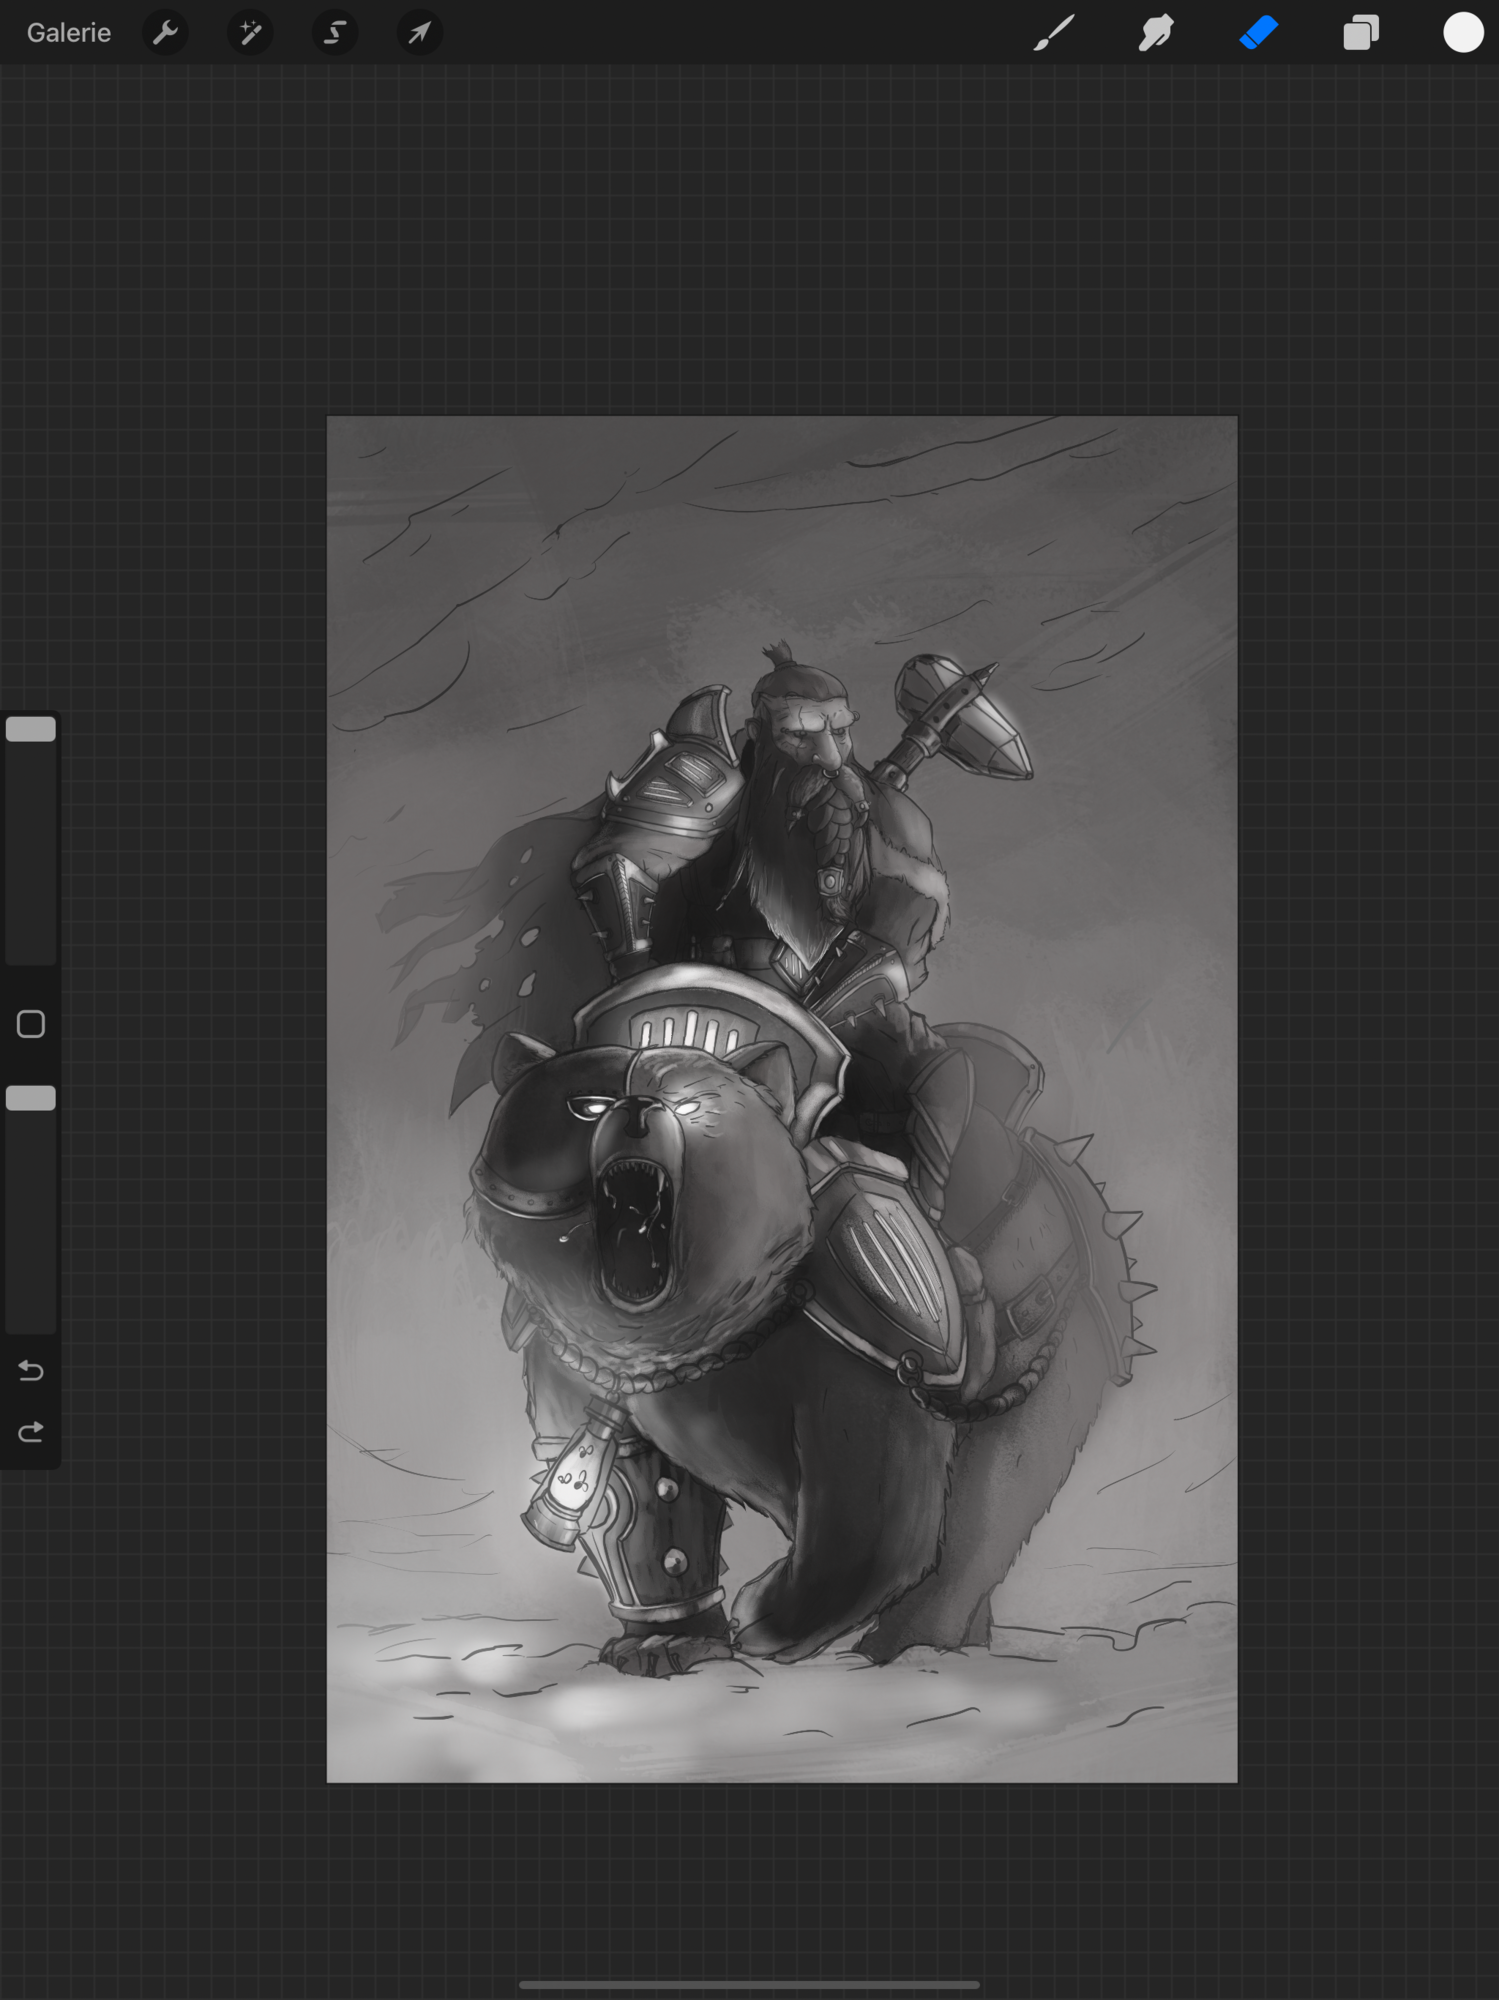Select the Paint brush tool
This screenshot has width=1499, height=2000.
(x=1053, y=33)
